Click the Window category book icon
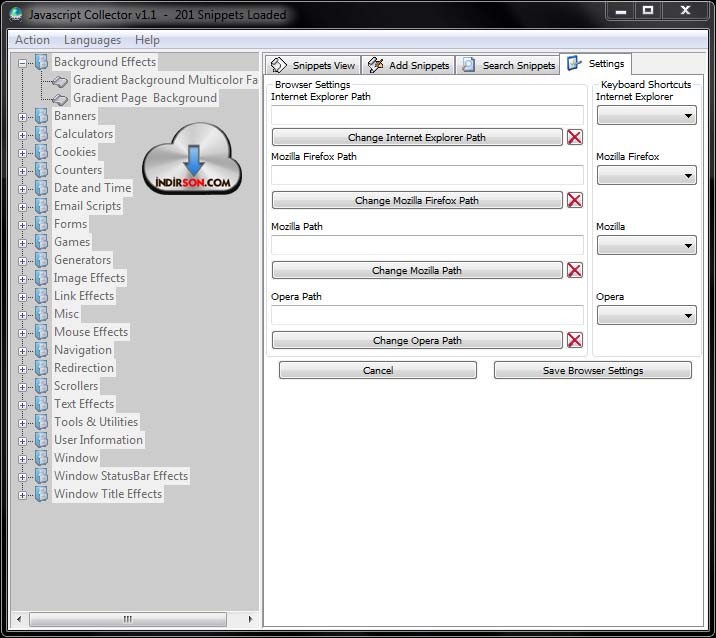Screen dimensions: 716x638 click(x=41, y=458)
